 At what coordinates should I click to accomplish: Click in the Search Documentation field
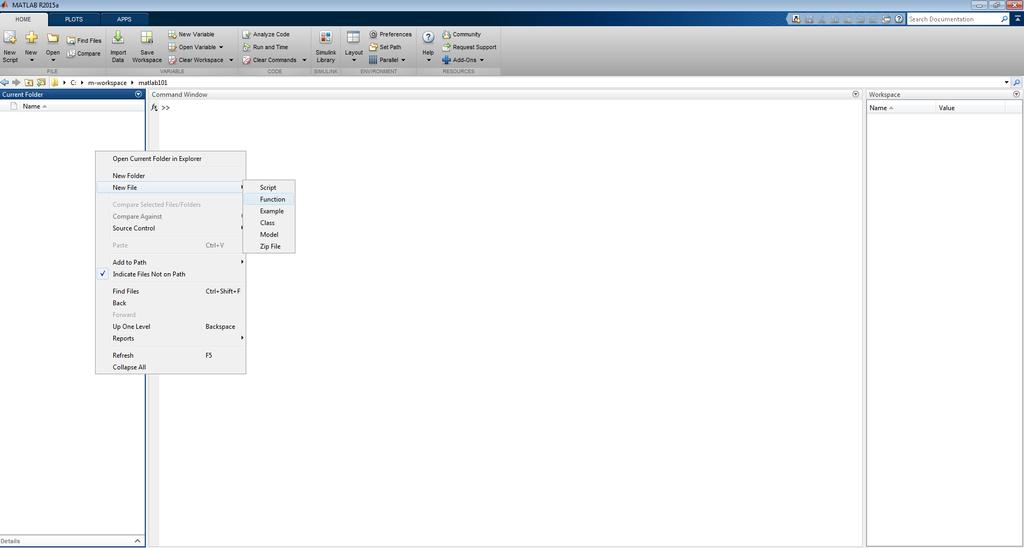[x=953, y=19]
